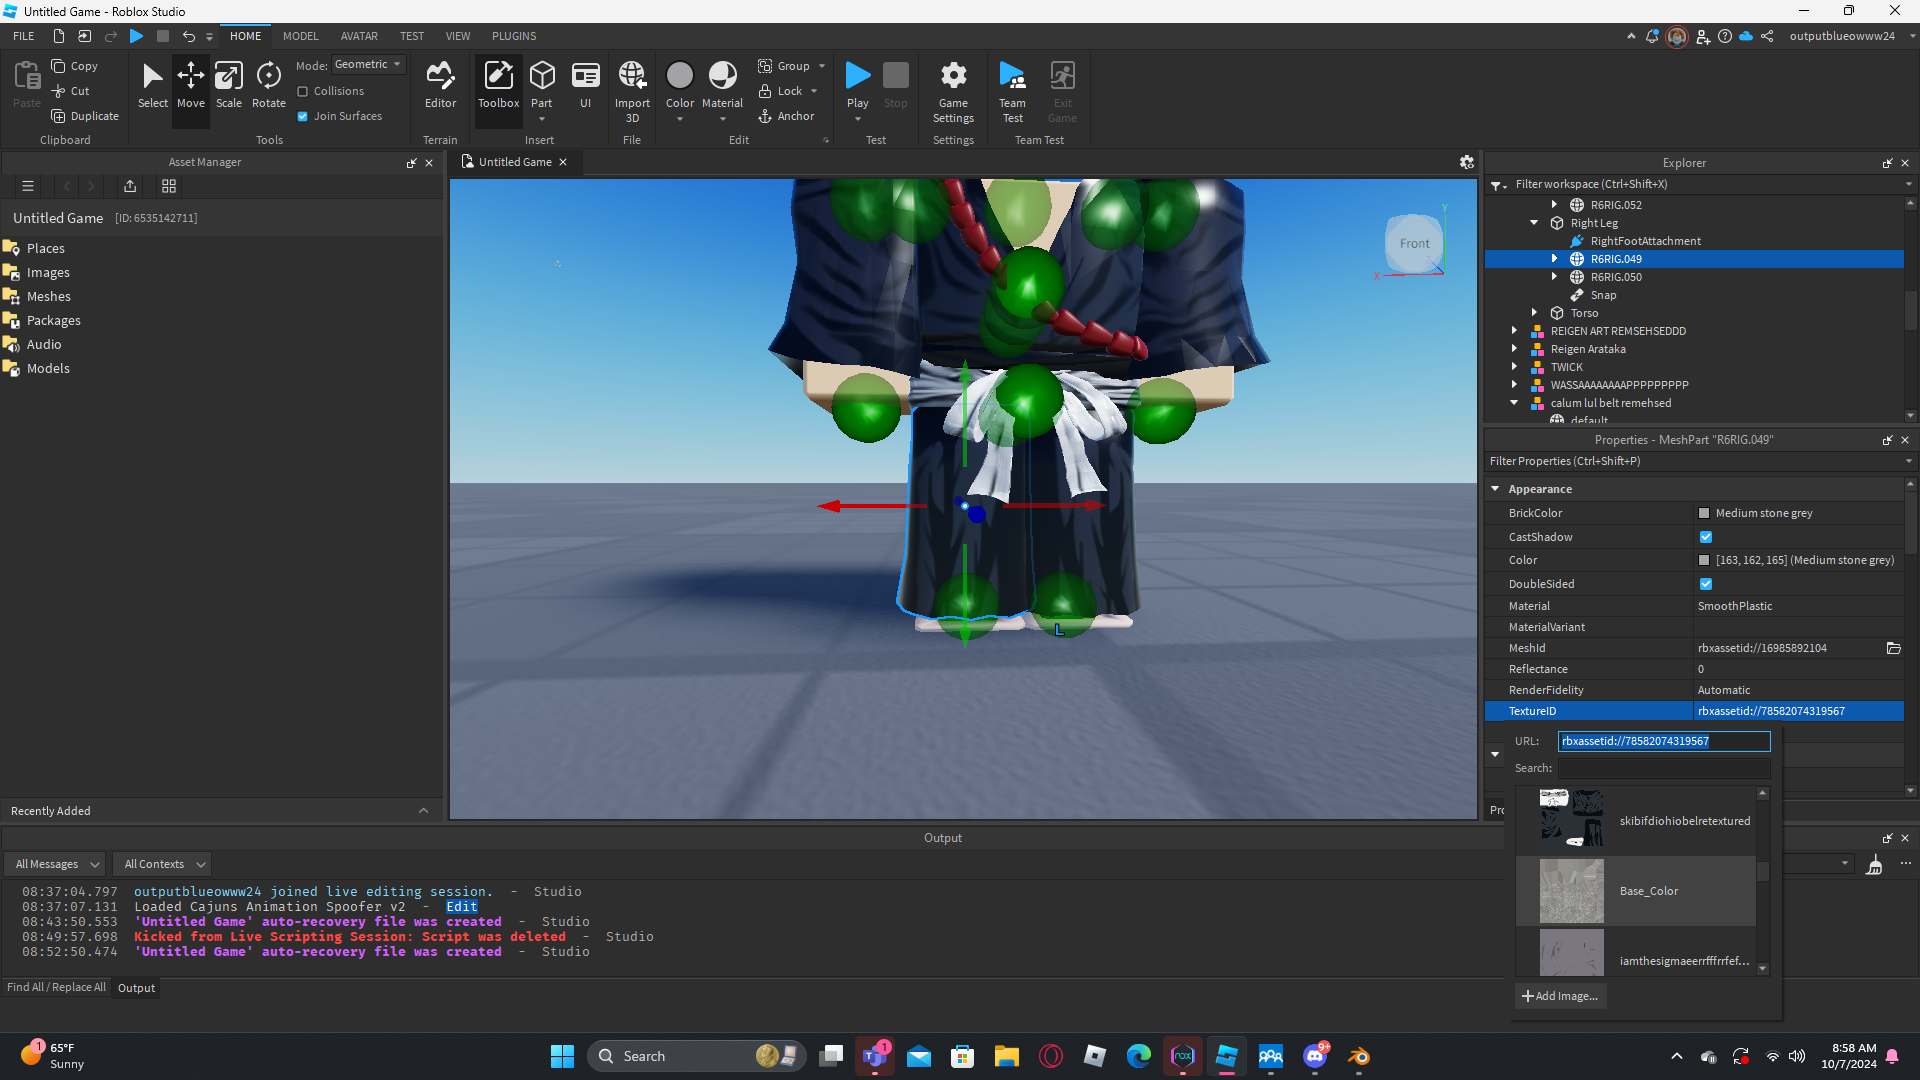Toggle the CastShadow property checkbox
1920x1080 pixels.
click(1706, 537)
